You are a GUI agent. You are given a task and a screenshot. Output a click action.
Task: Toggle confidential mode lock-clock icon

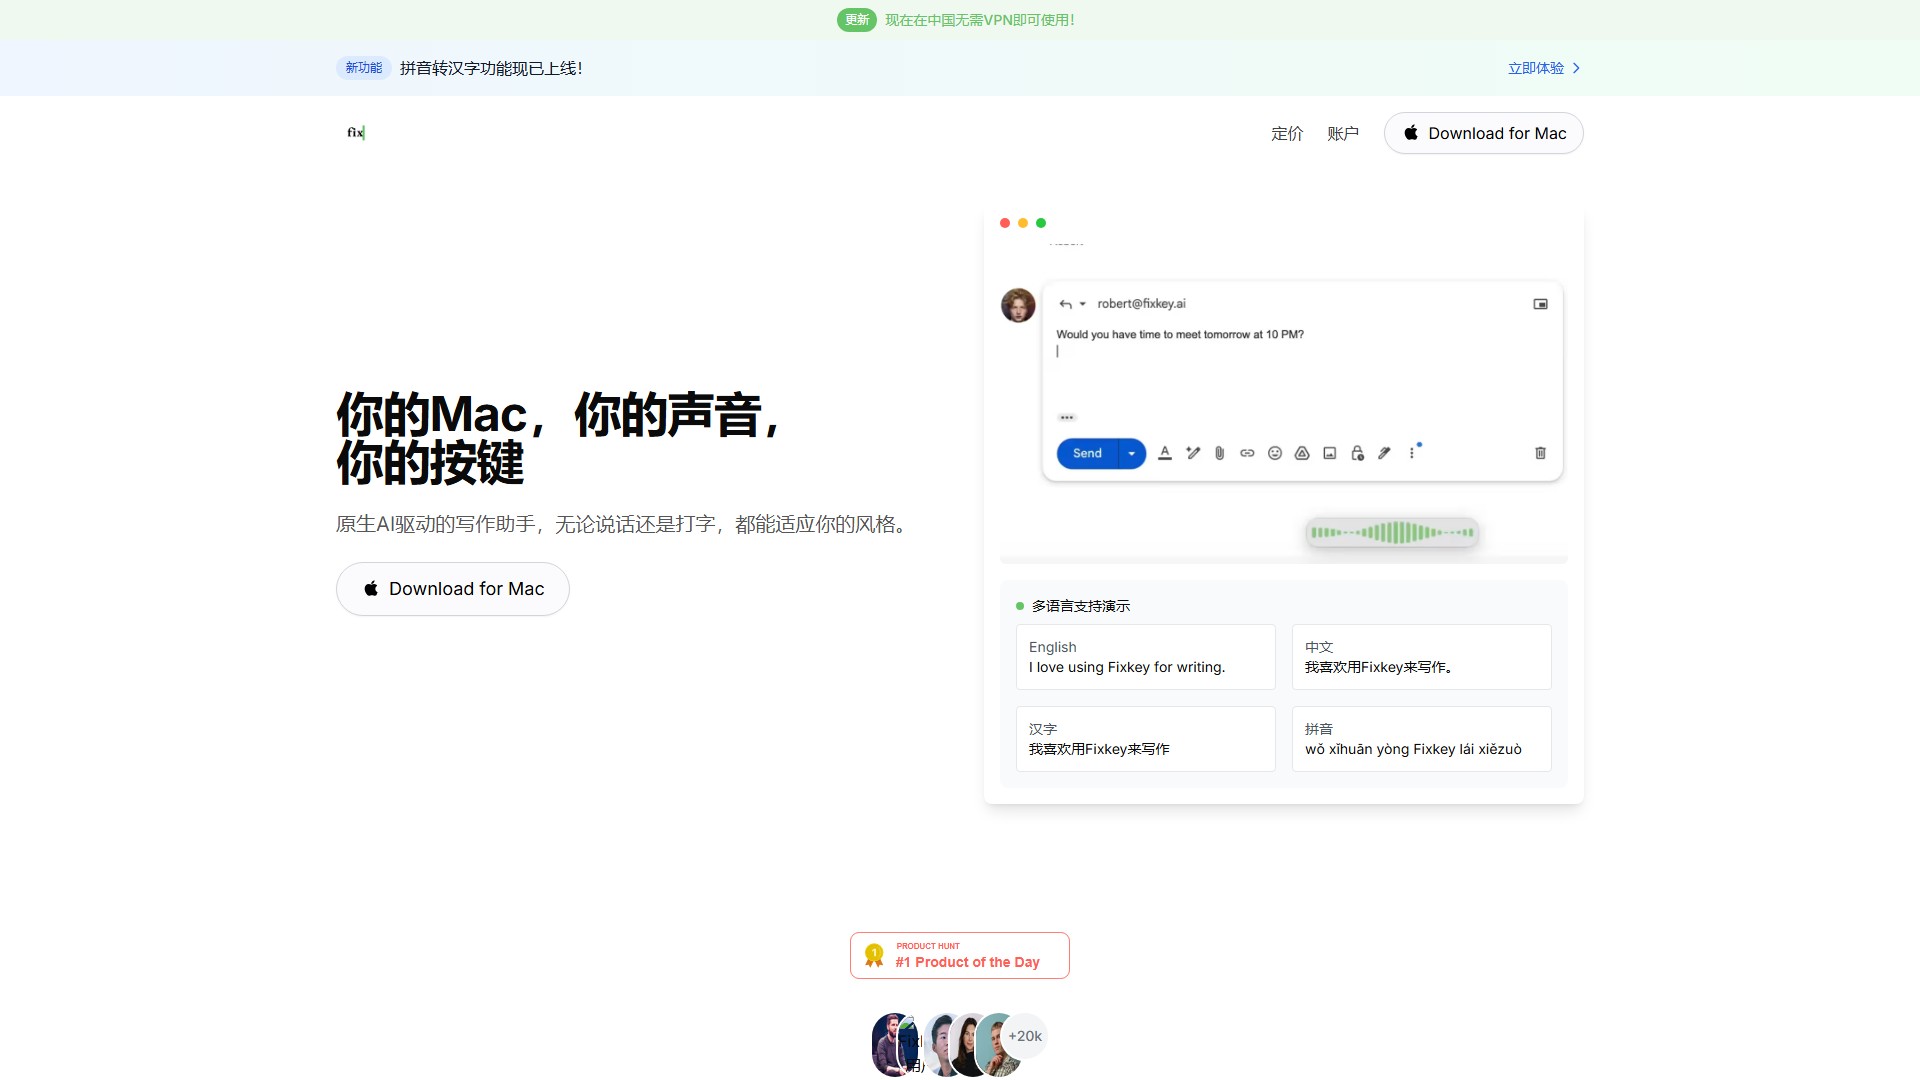coord(1357,454)
